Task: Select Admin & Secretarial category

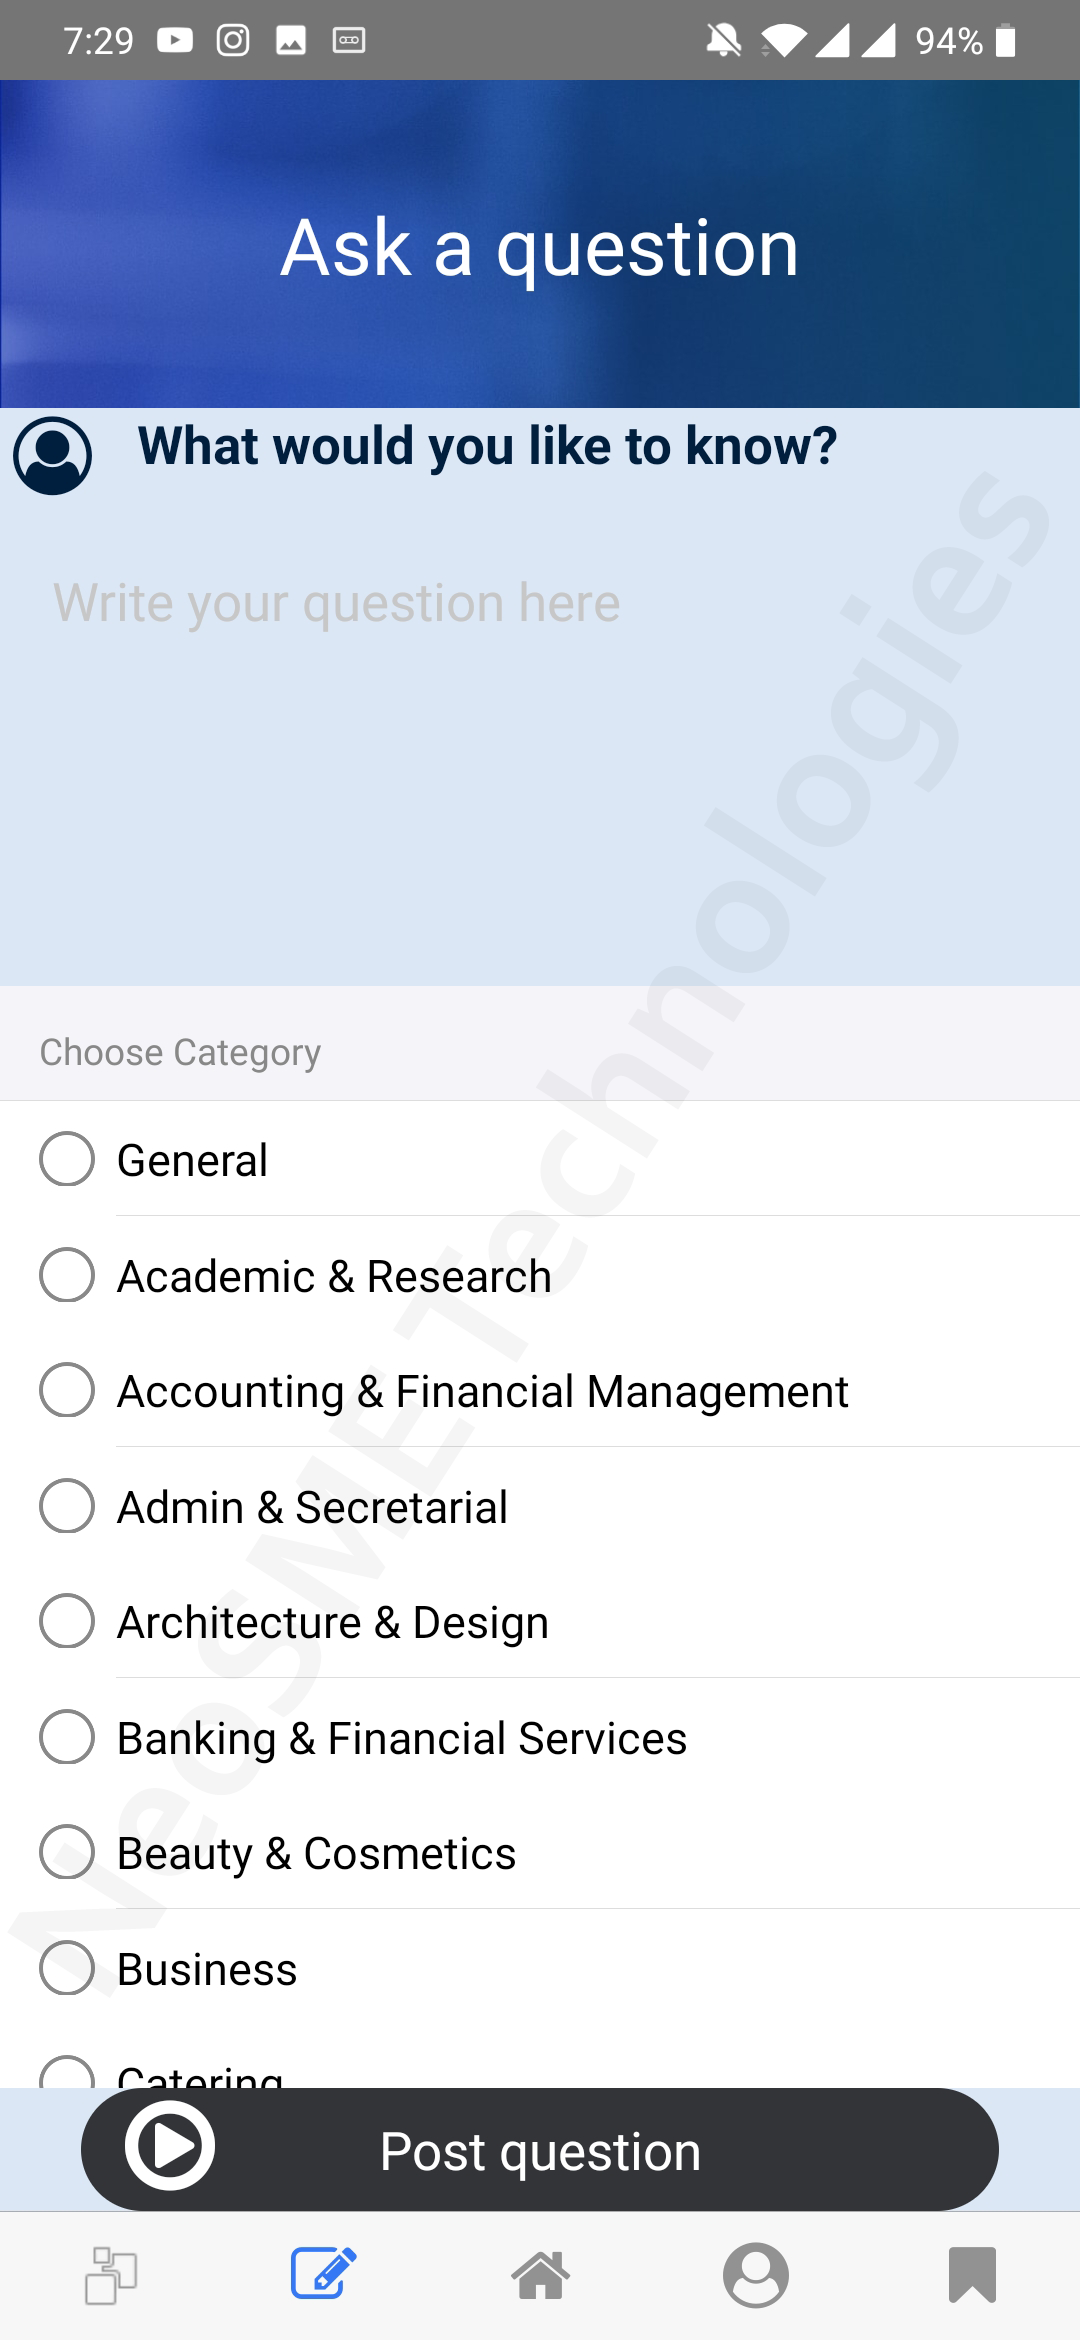Action: 66,1507
